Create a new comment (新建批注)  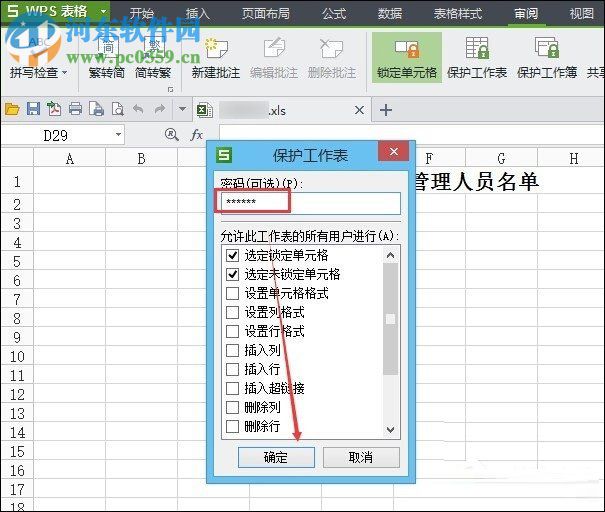[216, 58]
